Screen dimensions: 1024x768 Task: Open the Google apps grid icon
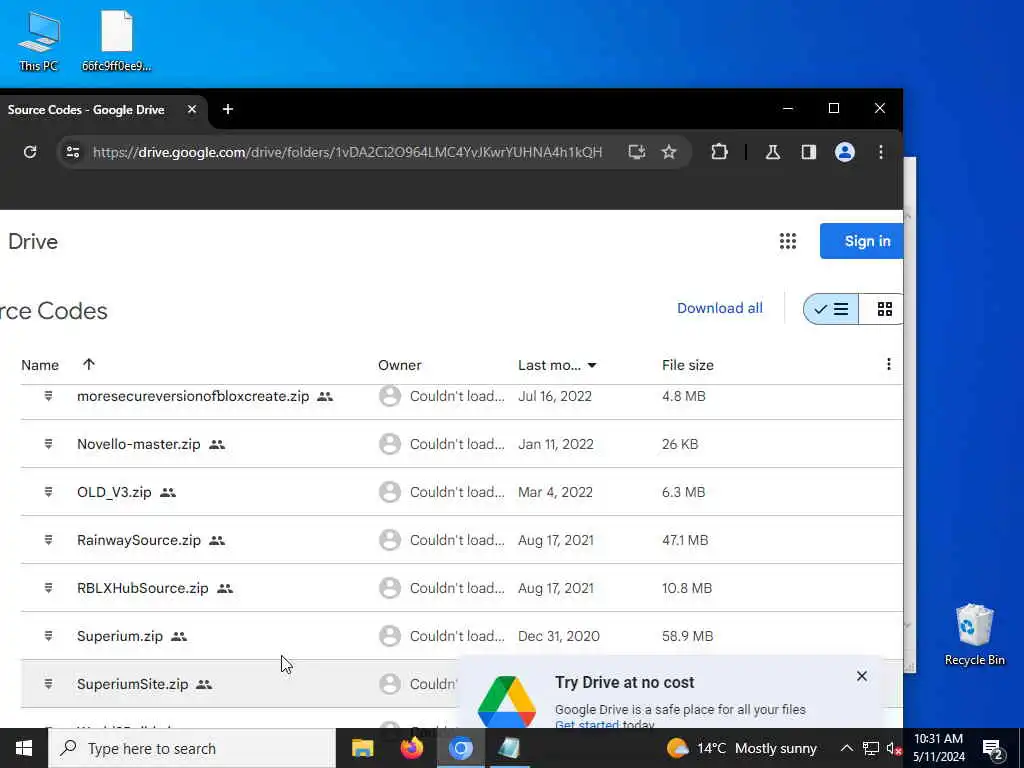(x=788, y=241)
